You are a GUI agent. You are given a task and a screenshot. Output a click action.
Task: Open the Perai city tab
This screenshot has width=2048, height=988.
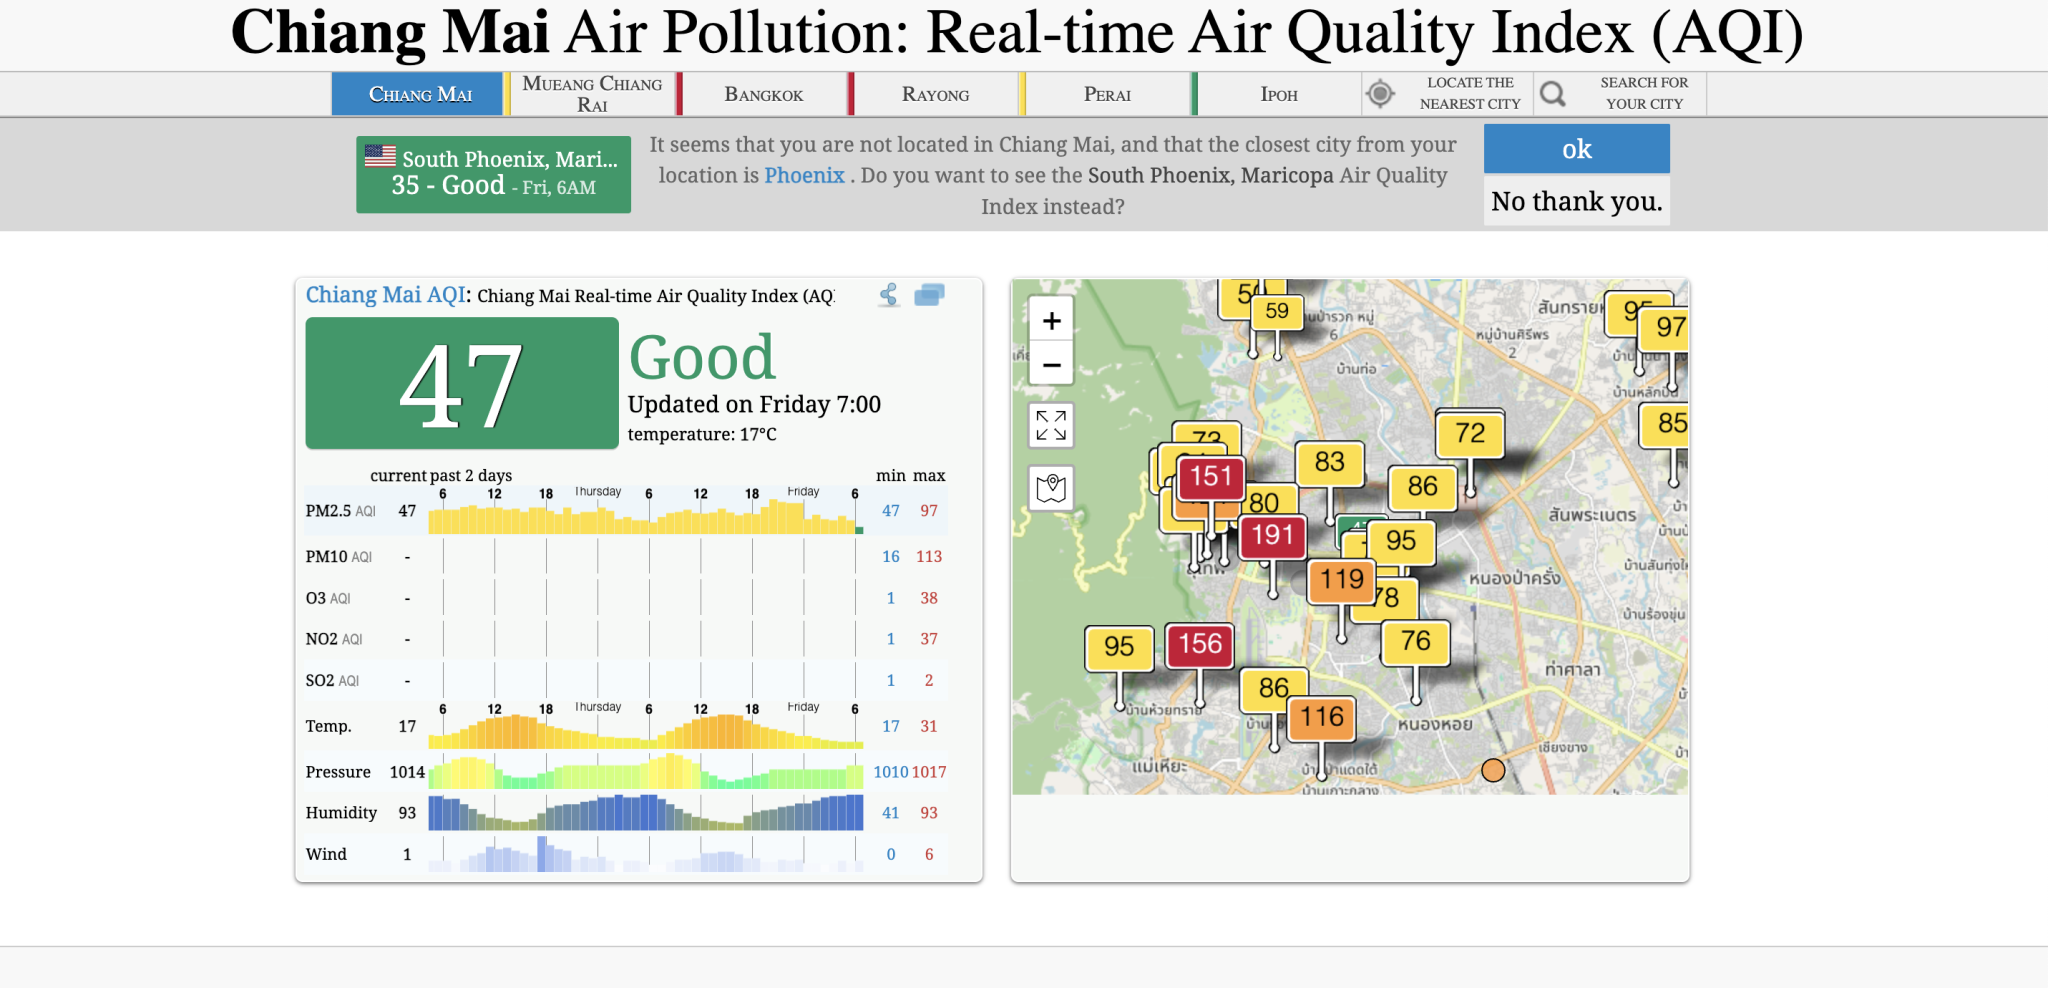pyautogui.click(x=1107, y=94)
